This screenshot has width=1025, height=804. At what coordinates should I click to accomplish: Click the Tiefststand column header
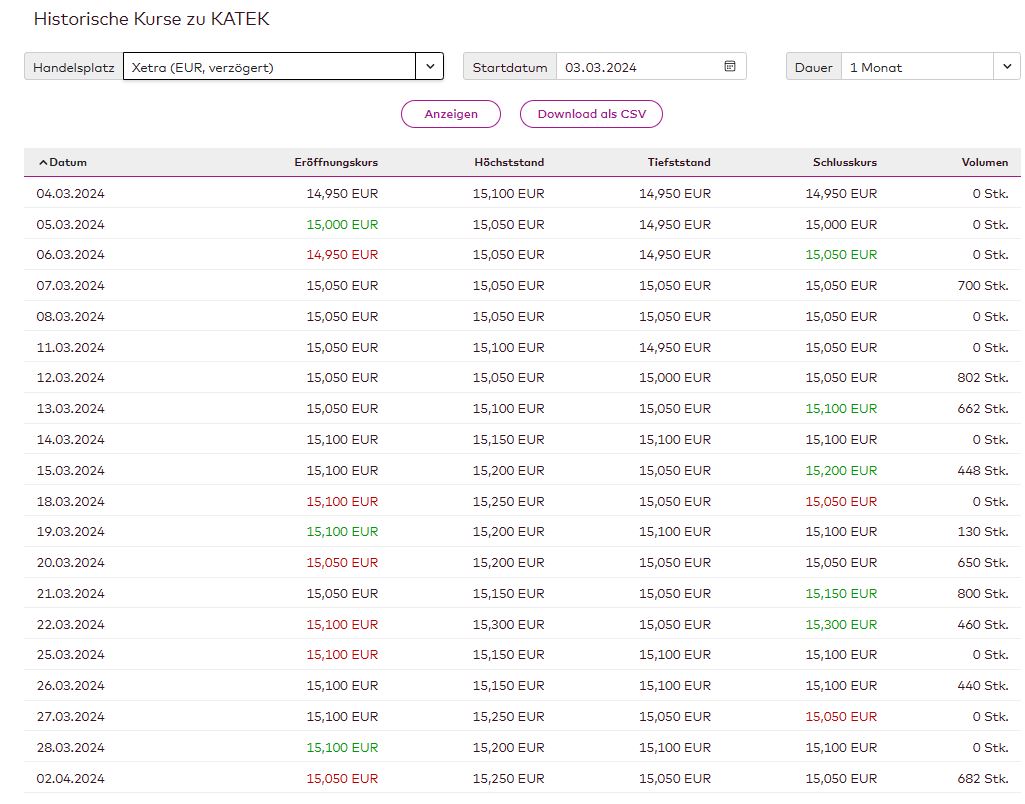tap(678, 163)
